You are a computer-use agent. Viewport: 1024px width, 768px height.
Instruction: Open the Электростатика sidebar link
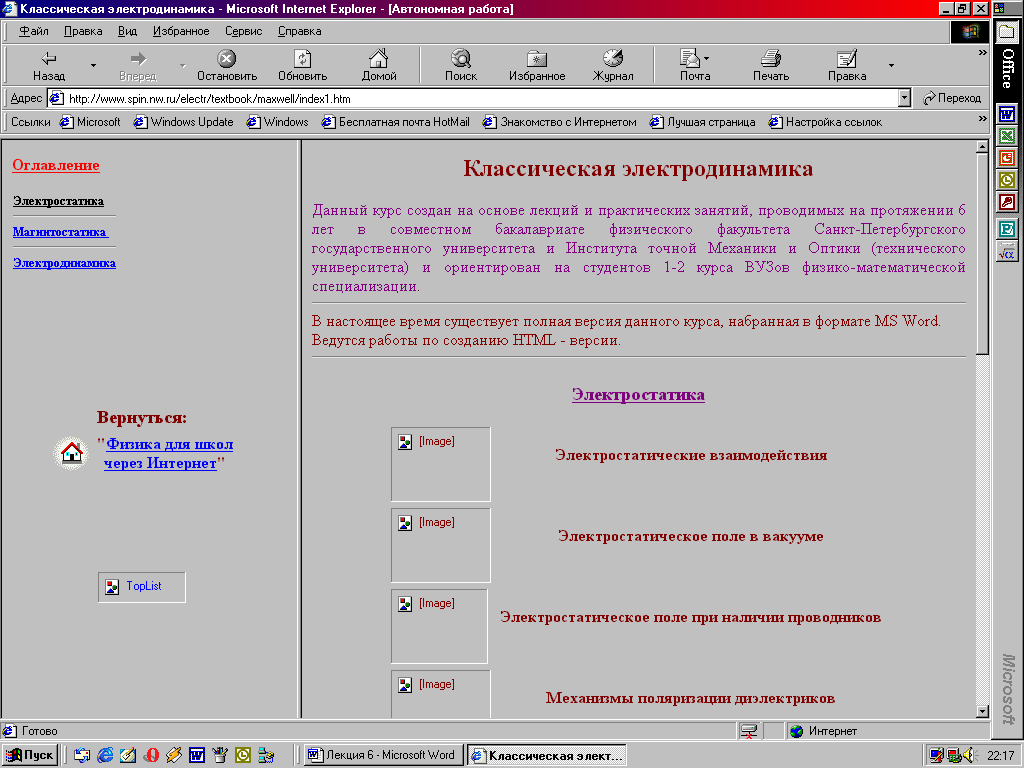point(58,201)
